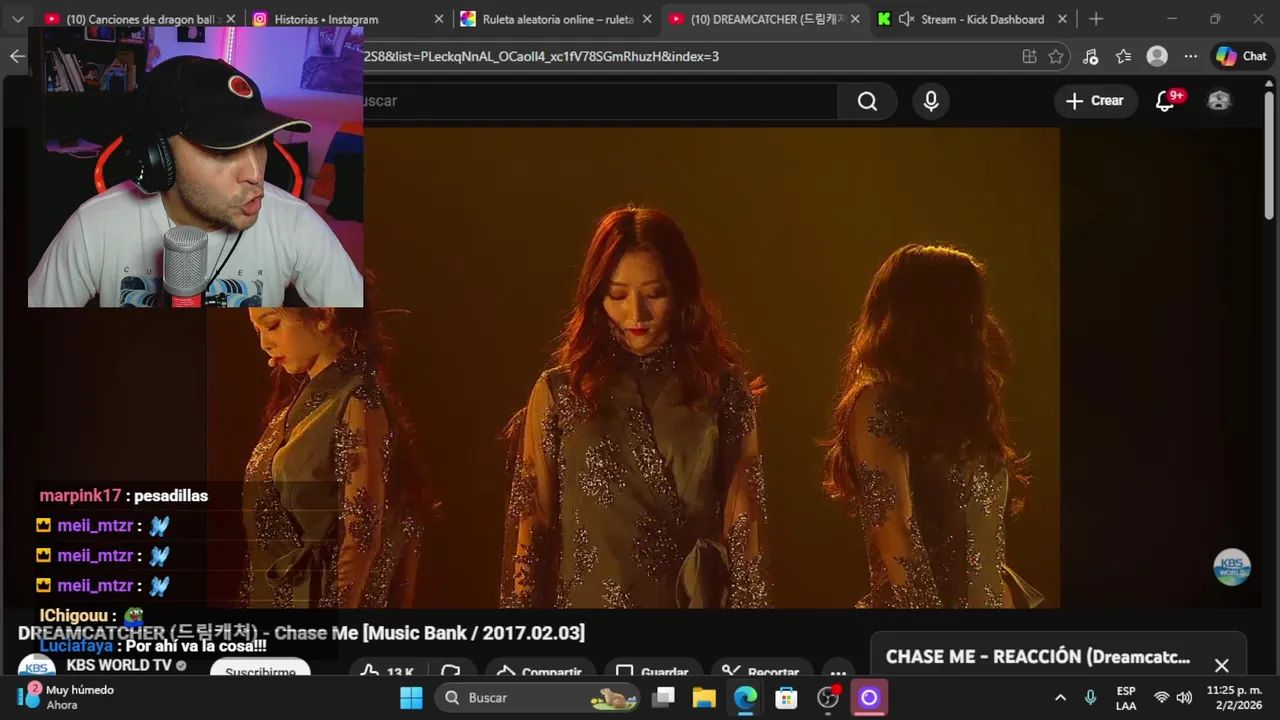Viewport: 1280px width, 720px height.
Task: Save video with the Guardar button
Action: (652, 671)
